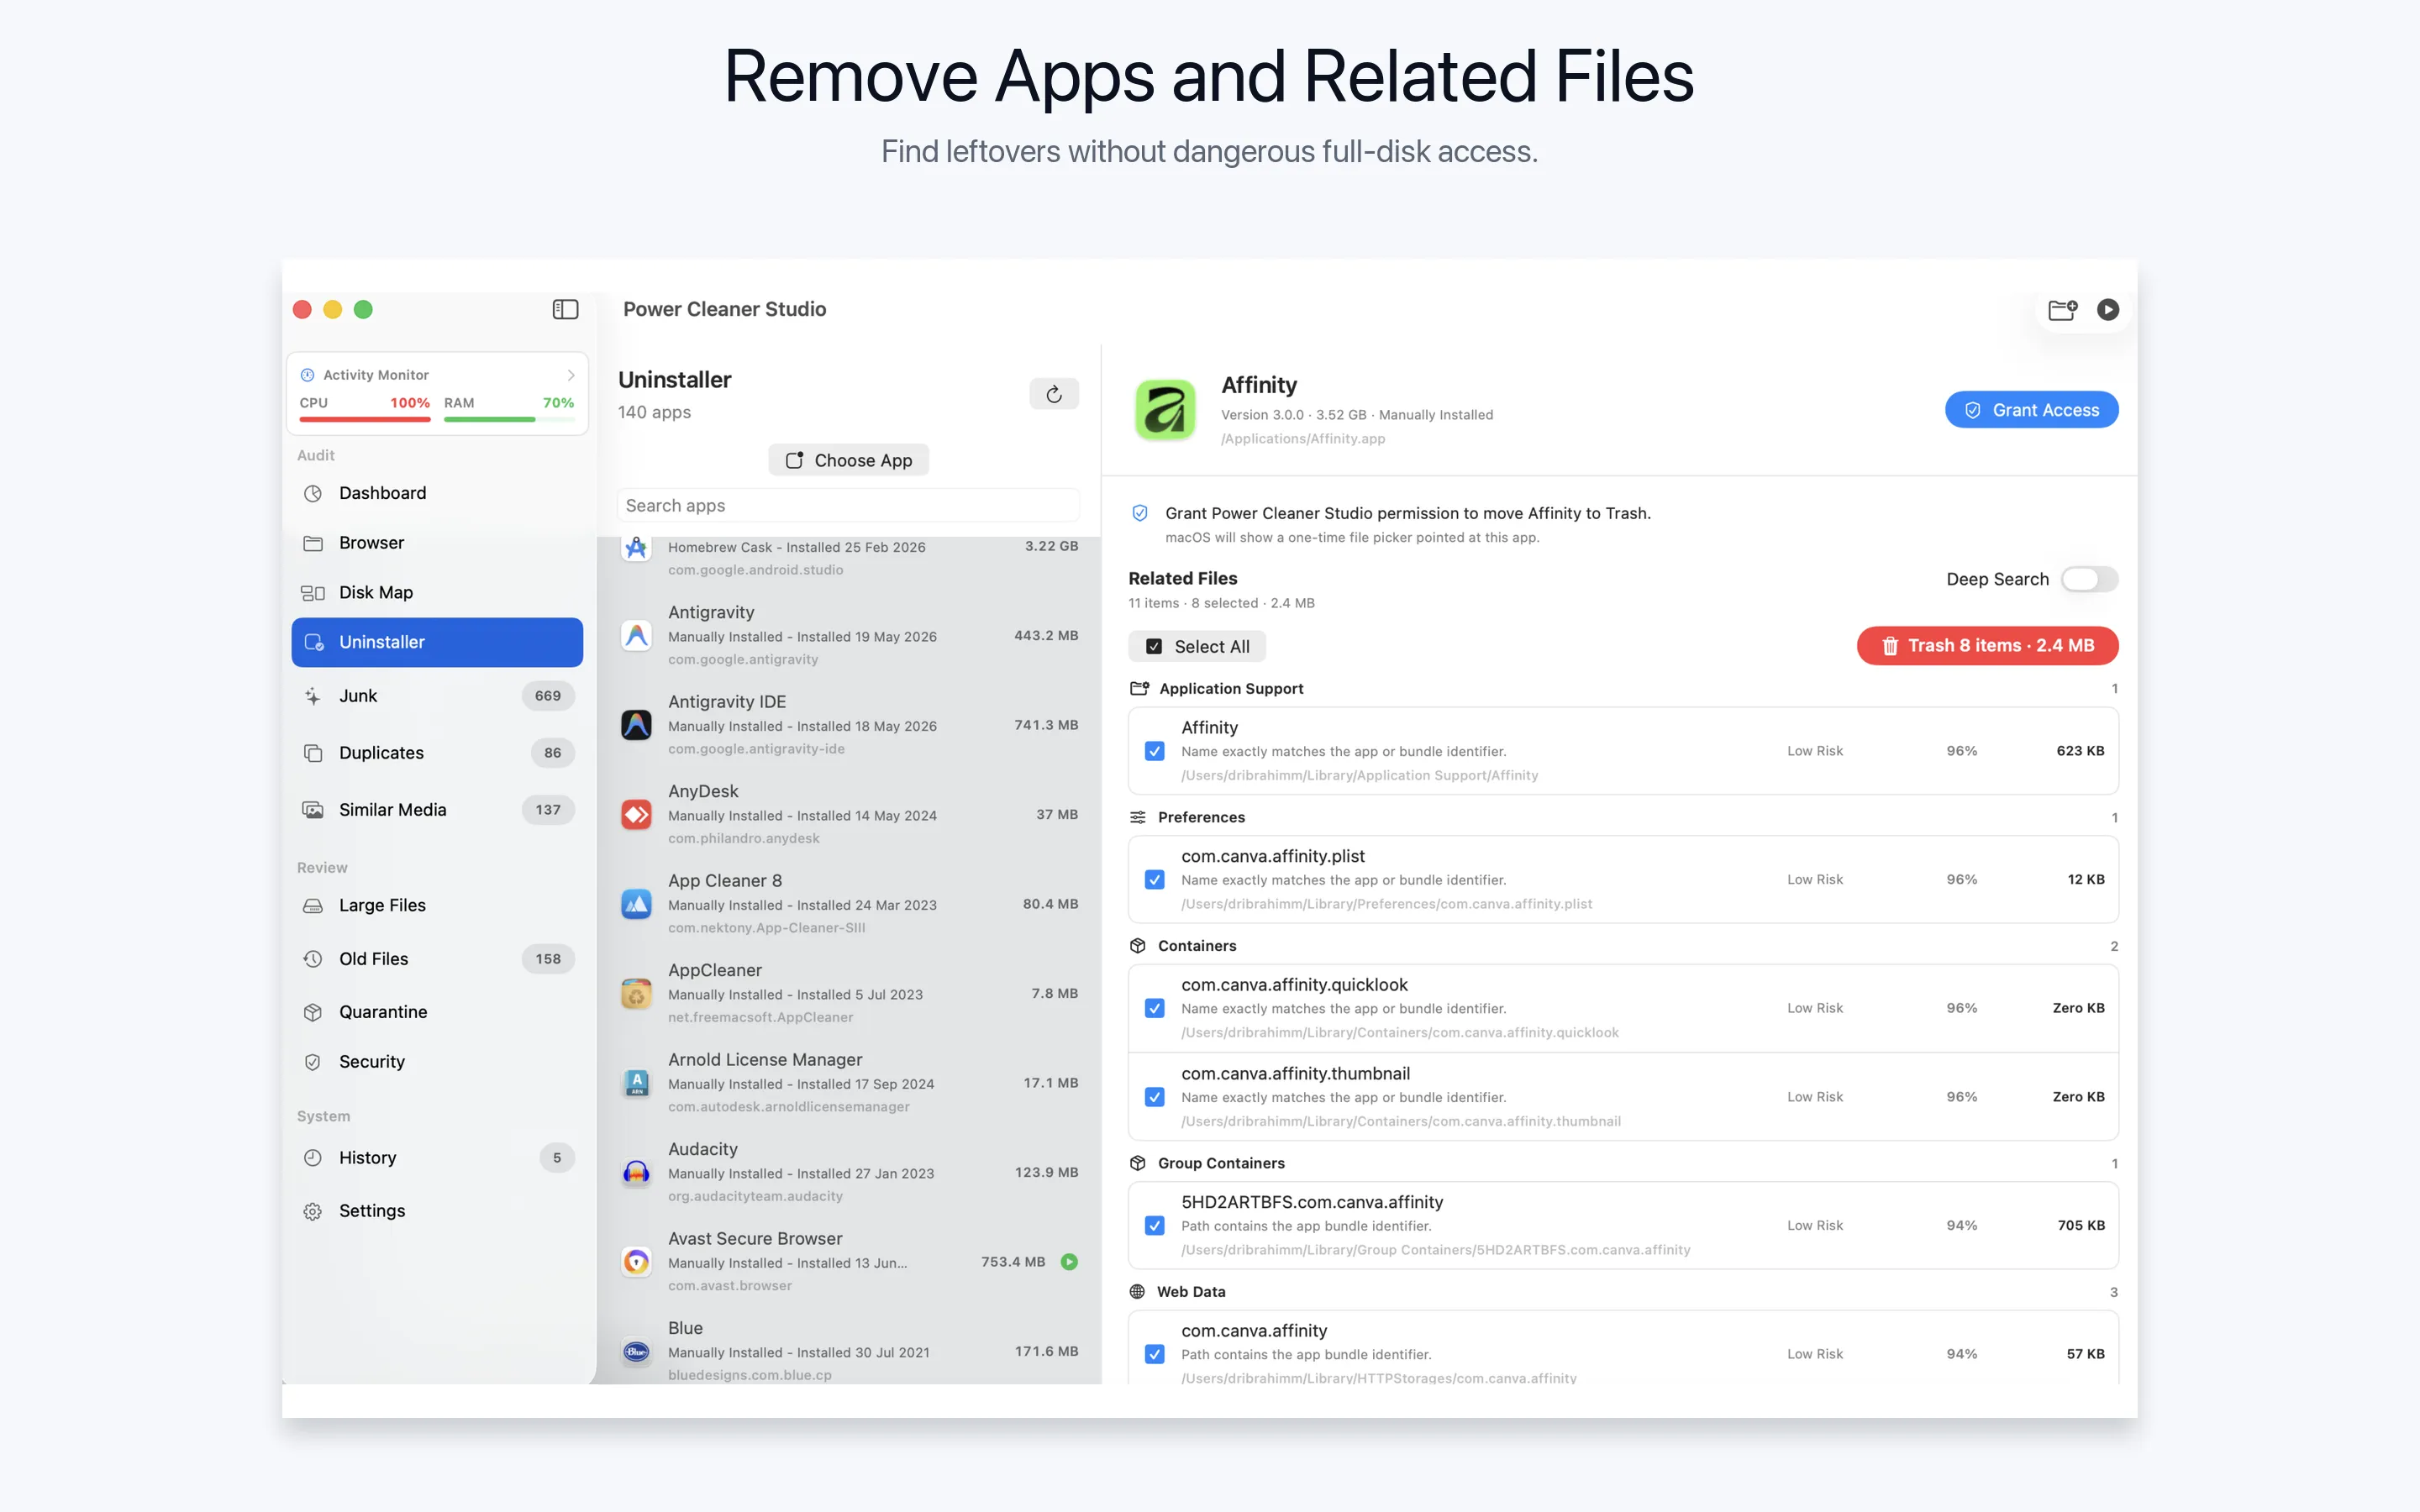Click the Choose App button

point(848,460)
